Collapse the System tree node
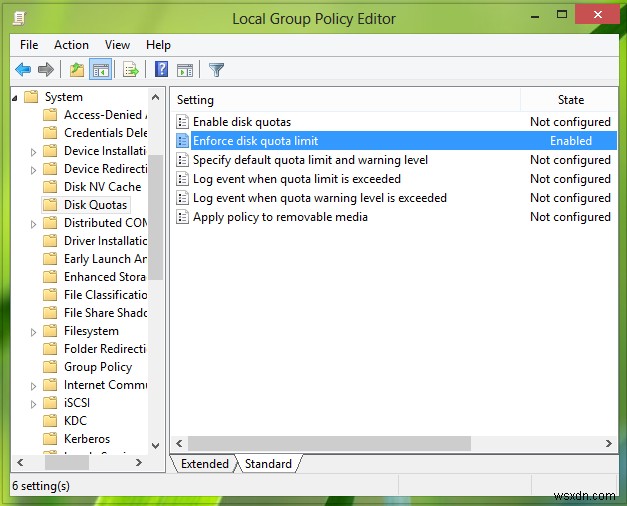This screenshot has height=506, width=627. pos(15,98)
